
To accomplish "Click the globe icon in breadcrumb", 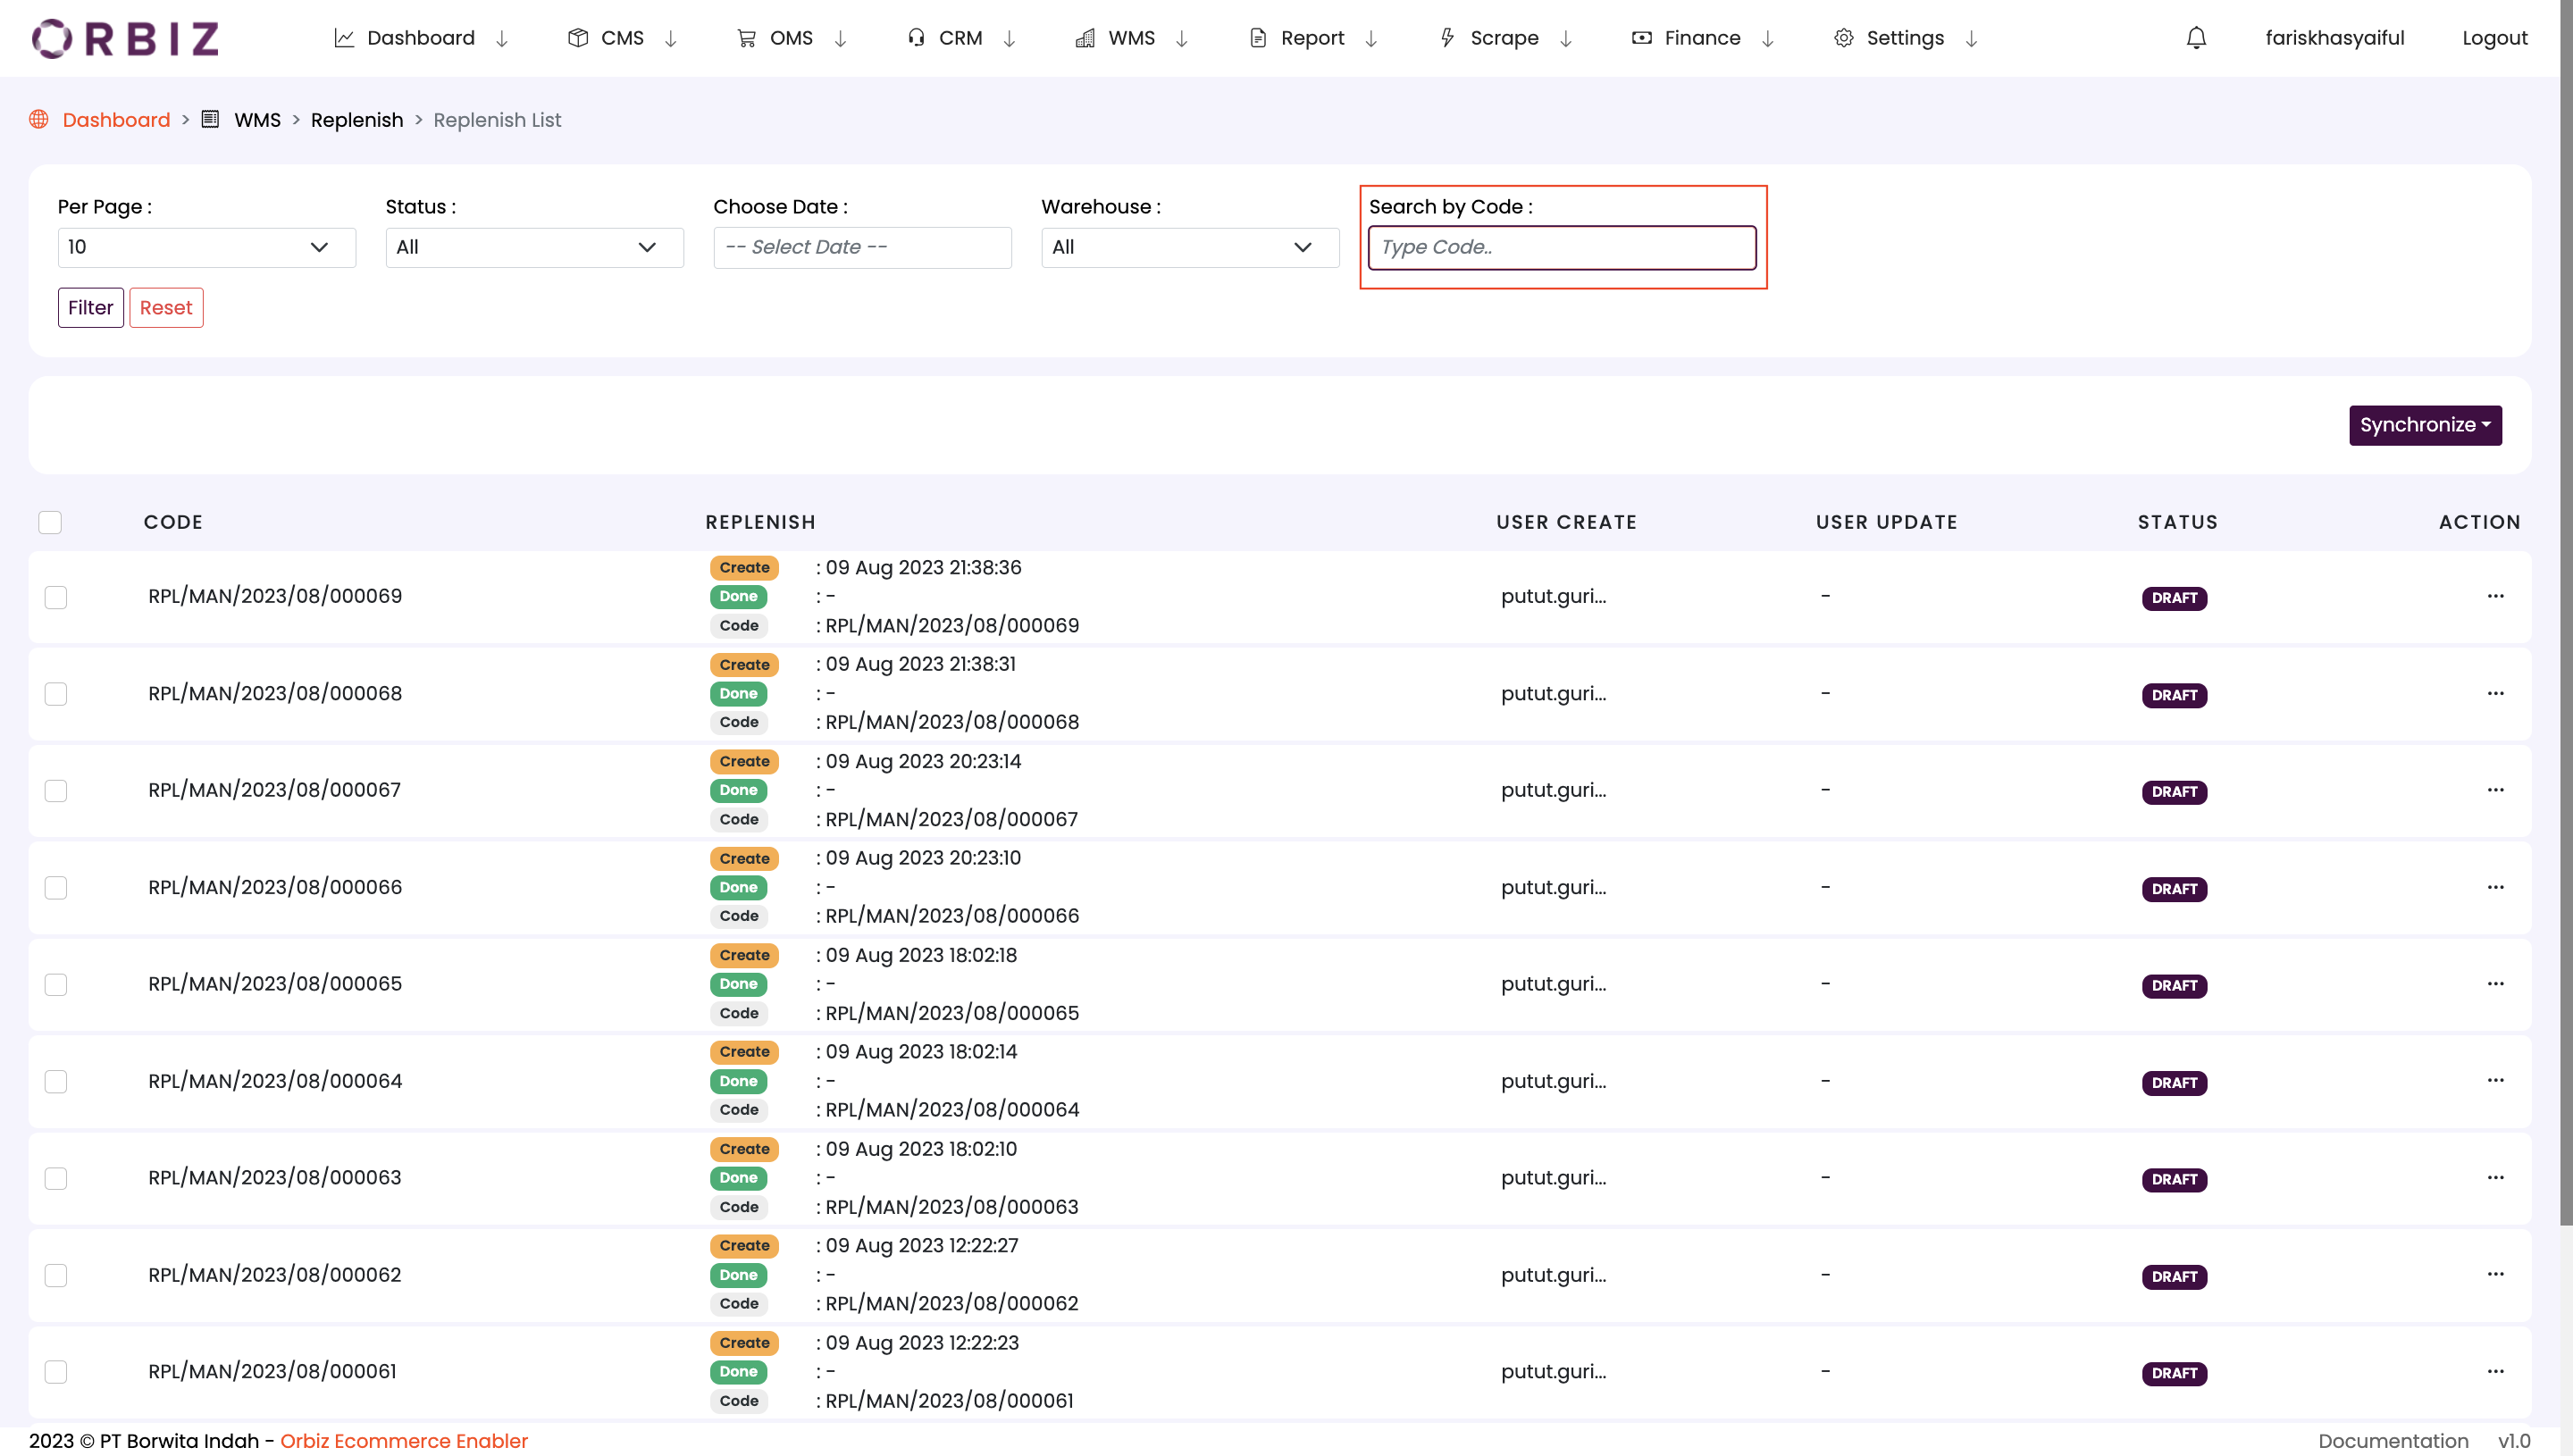I will tap(39, 119).
